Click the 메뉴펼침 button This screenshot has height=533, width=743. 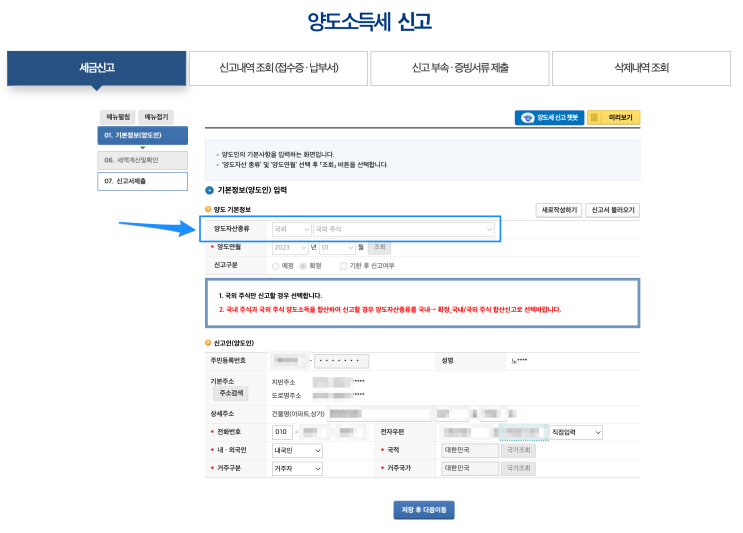118,117
